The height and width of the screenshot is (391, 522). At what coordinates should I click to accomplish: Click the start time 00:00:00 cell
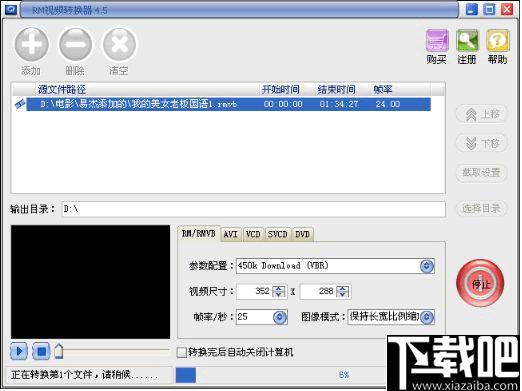283,104
